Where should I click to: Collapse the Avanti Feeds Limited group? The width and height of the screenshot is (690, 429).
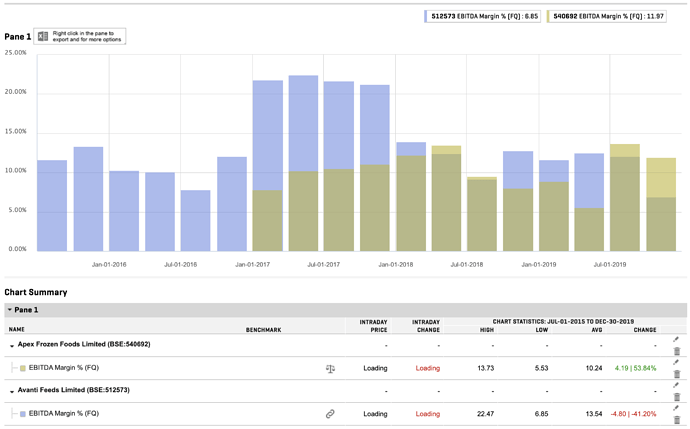12,390
